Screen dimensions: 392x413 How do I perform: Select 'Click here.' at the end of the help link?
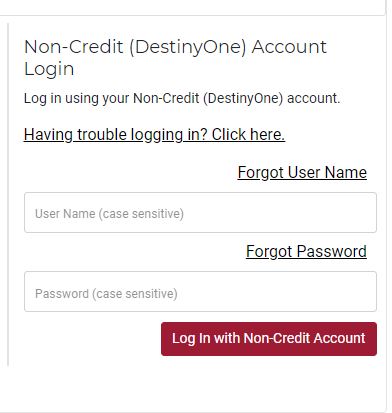(248, 135)
